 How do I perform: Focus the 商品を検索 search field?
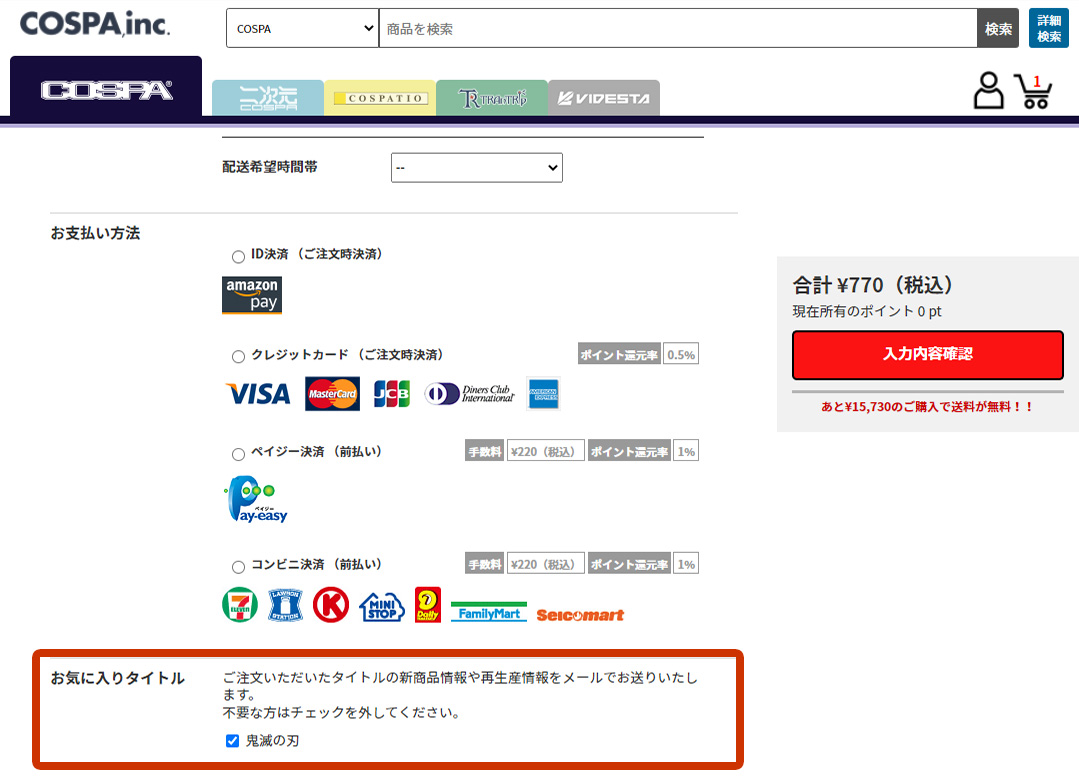(677, 29)
